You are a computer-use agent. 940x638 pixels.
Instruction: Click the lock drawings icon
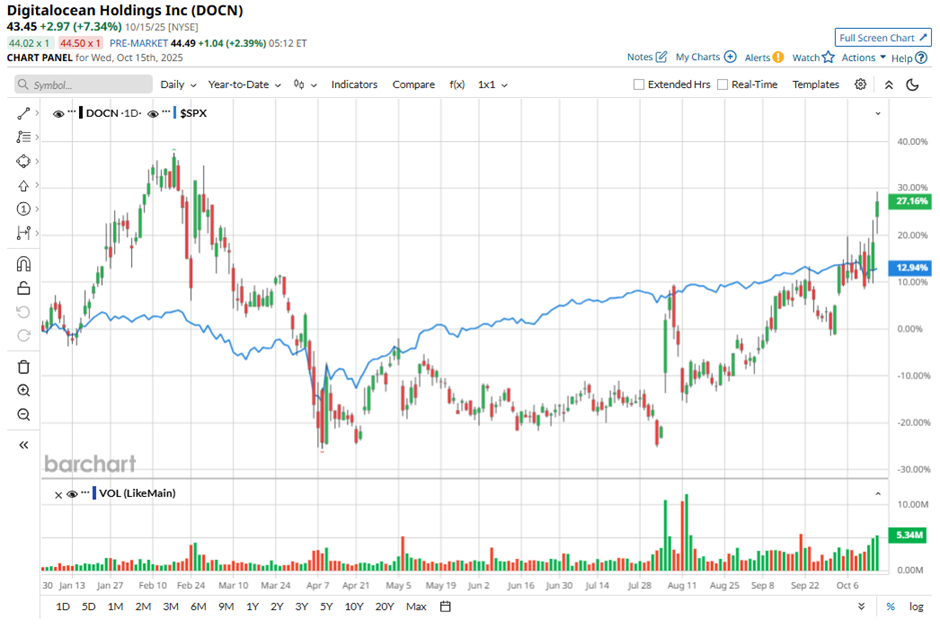tap(23, 288)
